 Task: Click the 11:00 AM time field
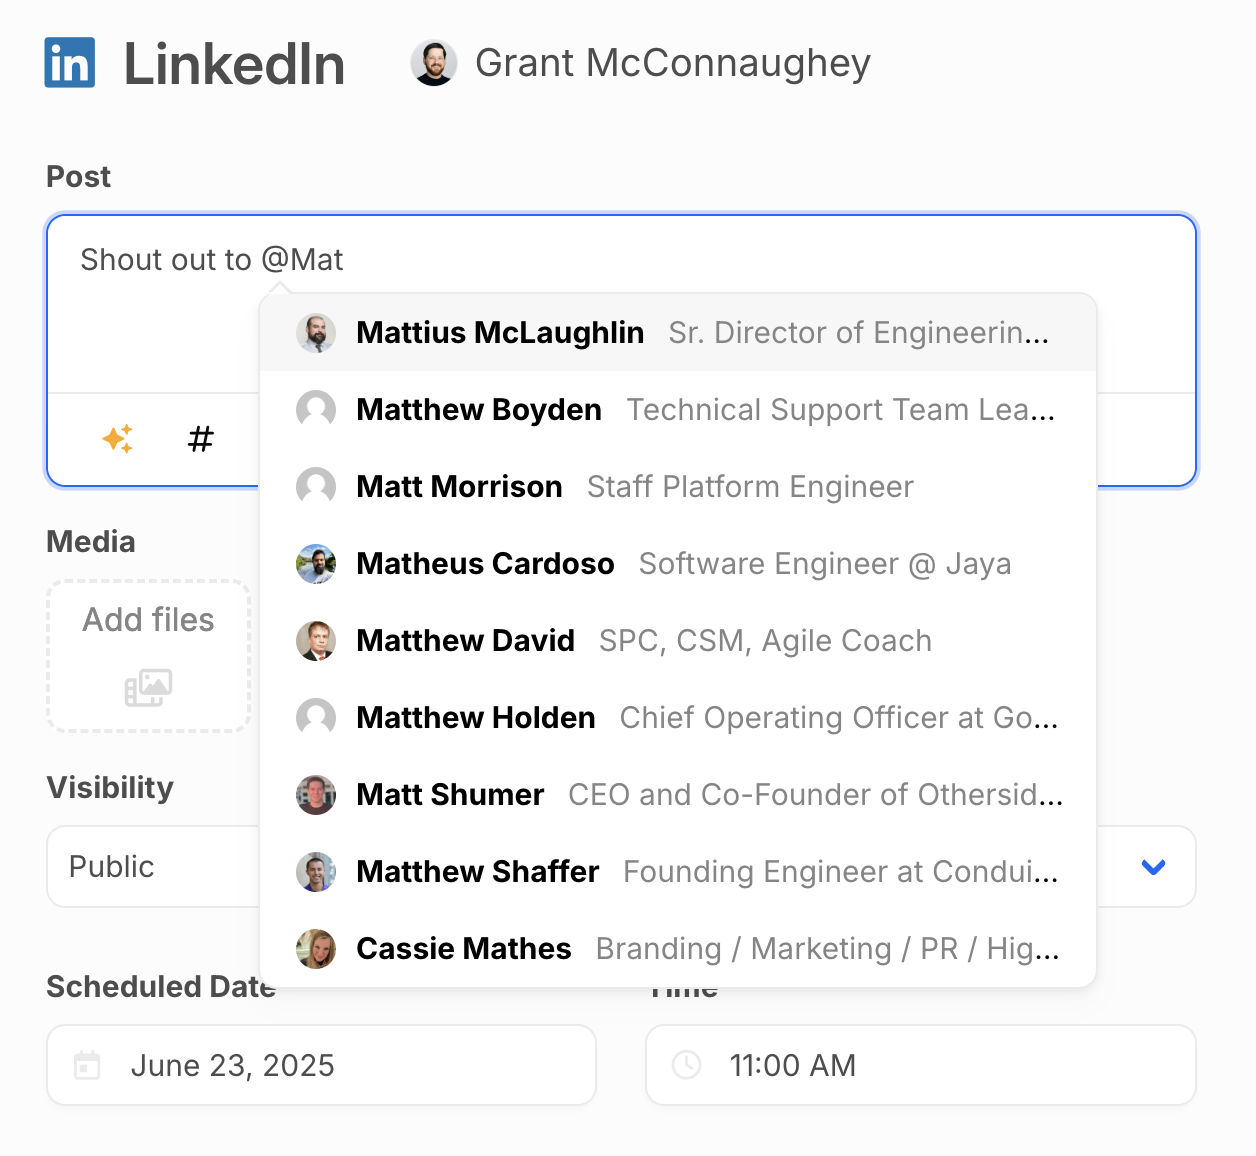coord(921,1065)
